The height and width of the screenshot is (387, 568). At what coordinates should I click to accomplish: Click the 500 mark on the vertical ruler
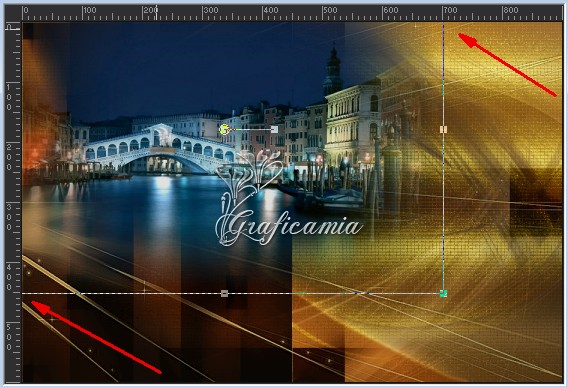pos(8,337)
